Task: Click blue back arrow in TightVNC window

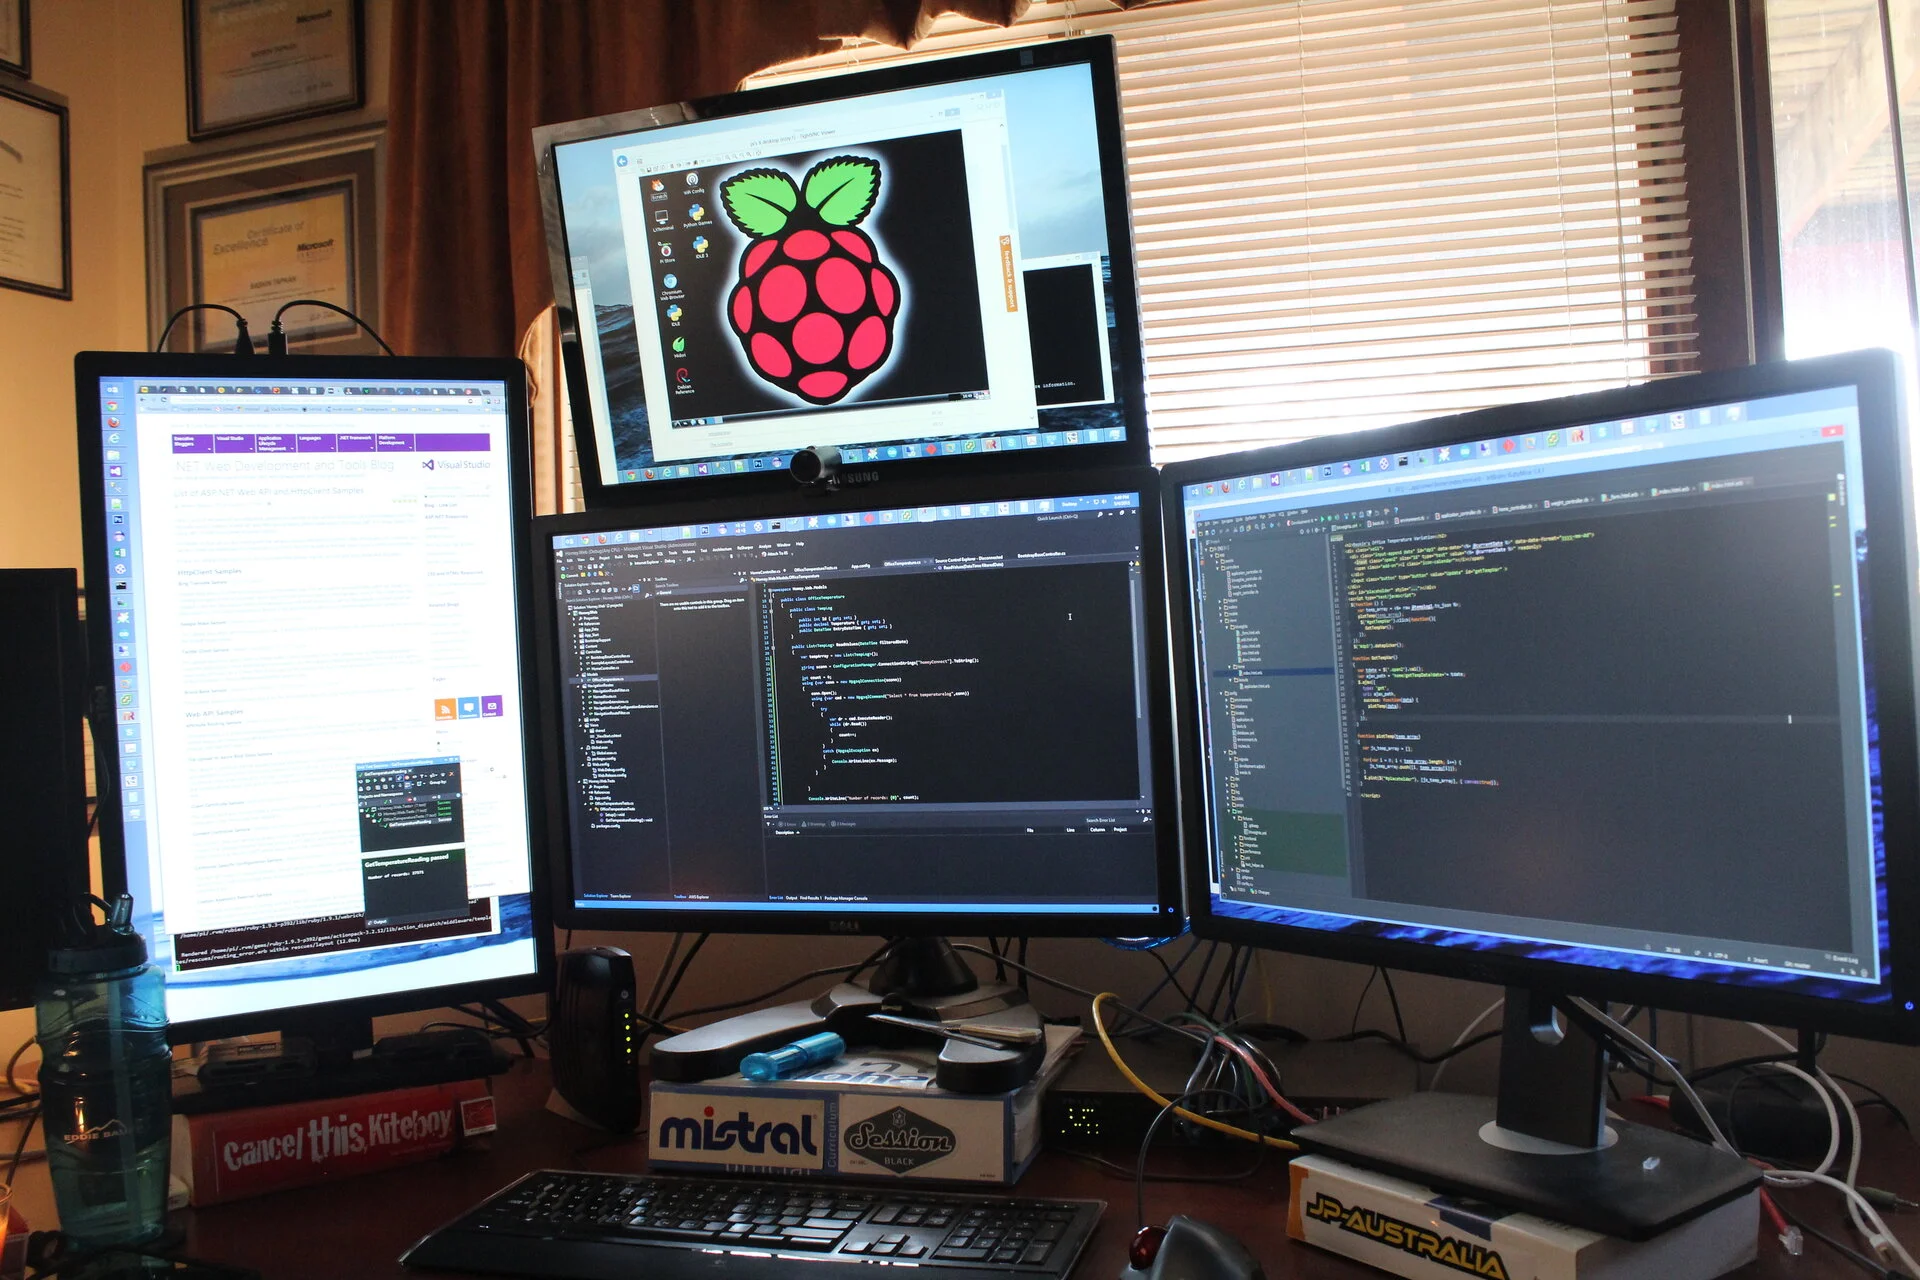Action: click(x=622, y=161)
